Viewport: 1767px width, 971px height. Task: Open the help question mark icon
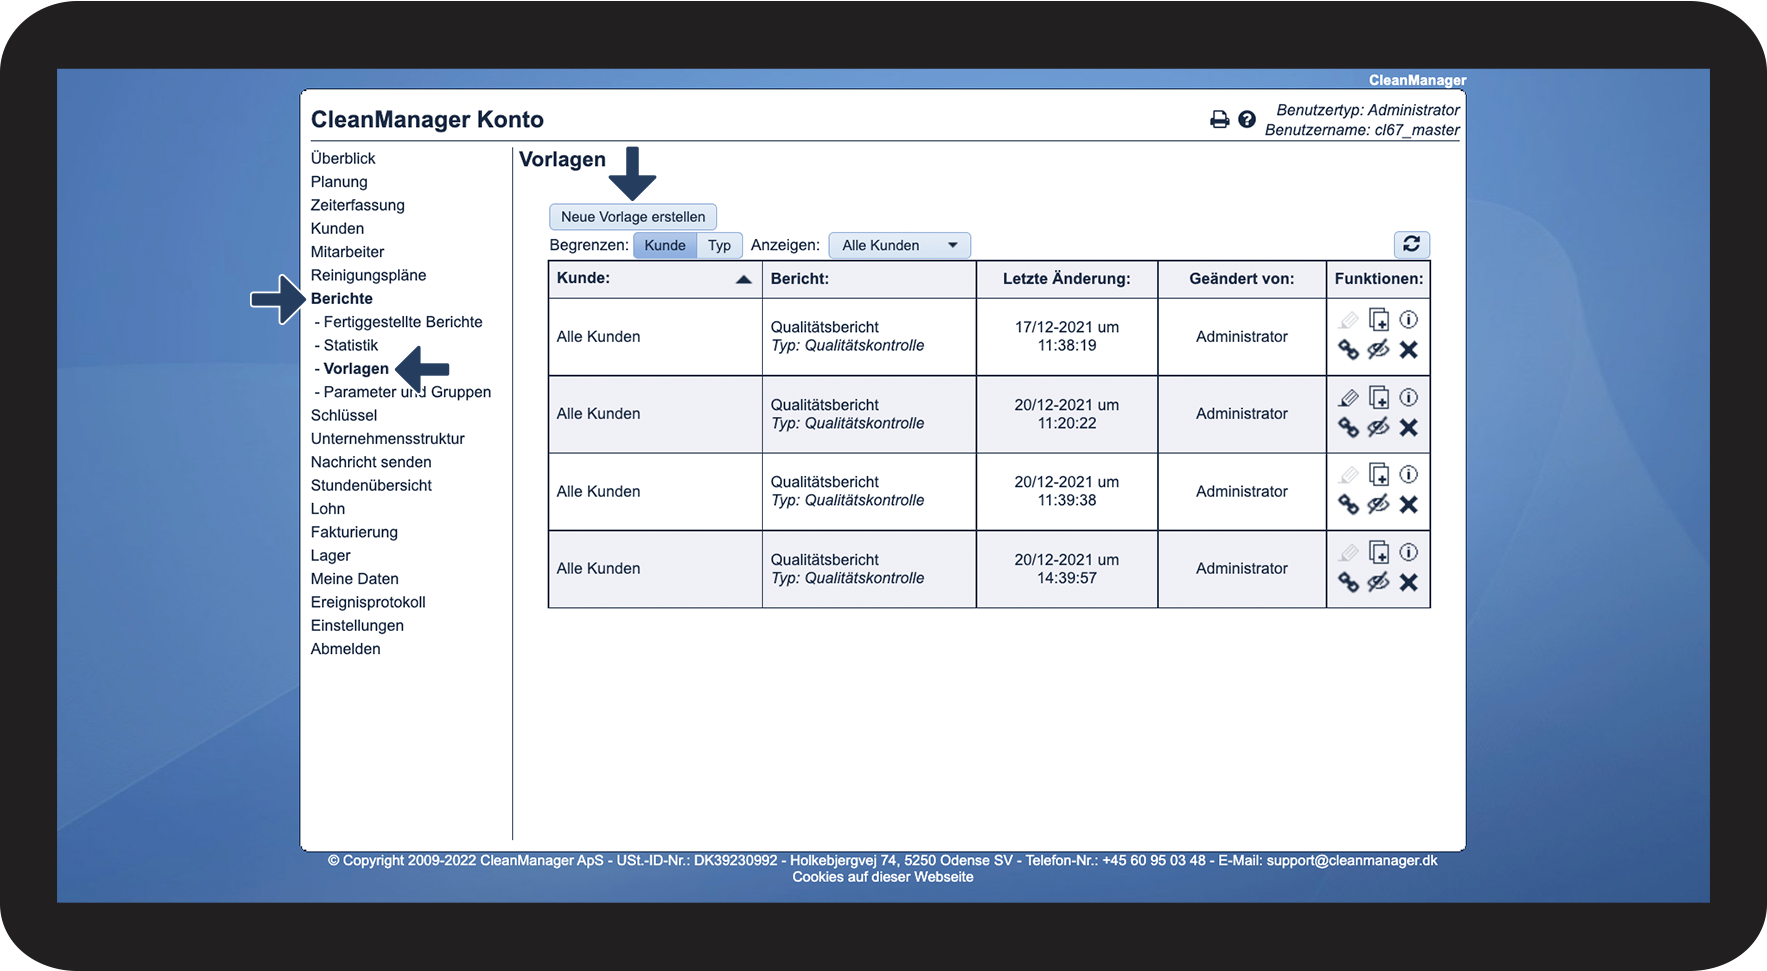coord(1246,120)
